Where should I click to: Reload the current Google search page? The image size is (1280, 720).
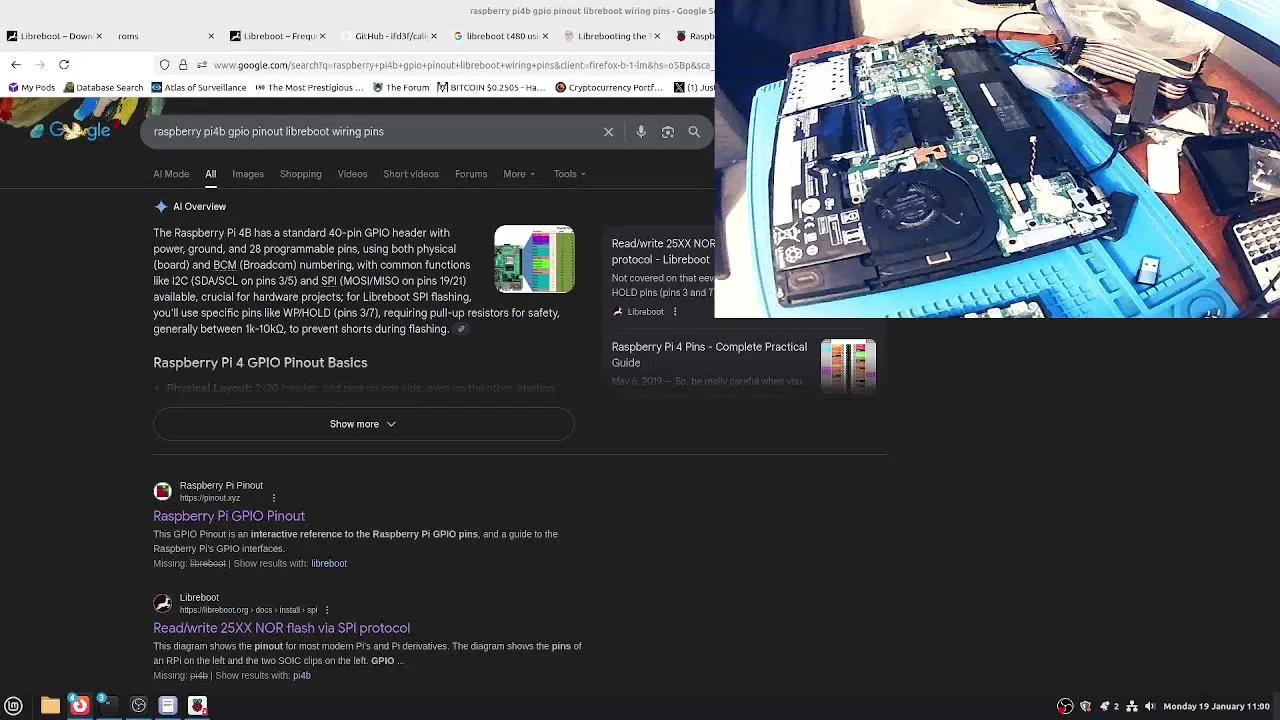(64, 65)
